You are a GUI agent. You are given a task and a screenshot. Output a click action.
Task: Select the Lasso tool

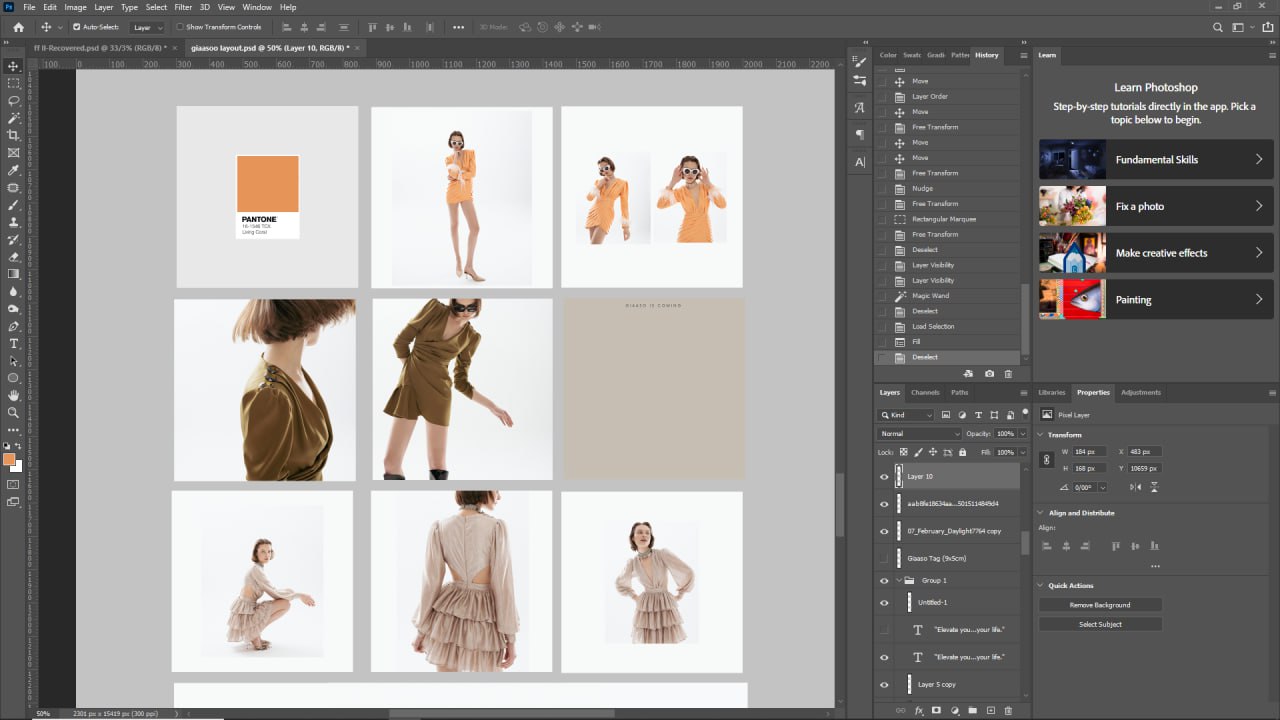click(x=13, y=101)
